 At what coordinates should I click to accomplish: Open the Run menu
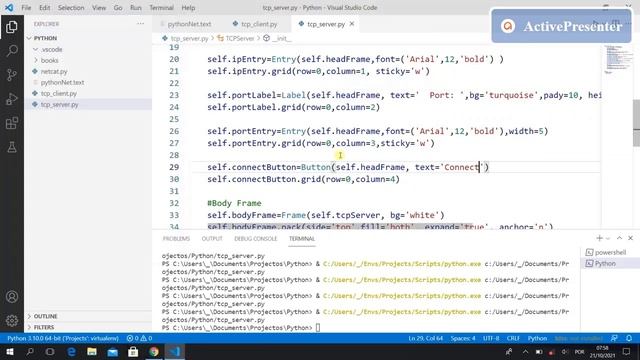[136, 8]
